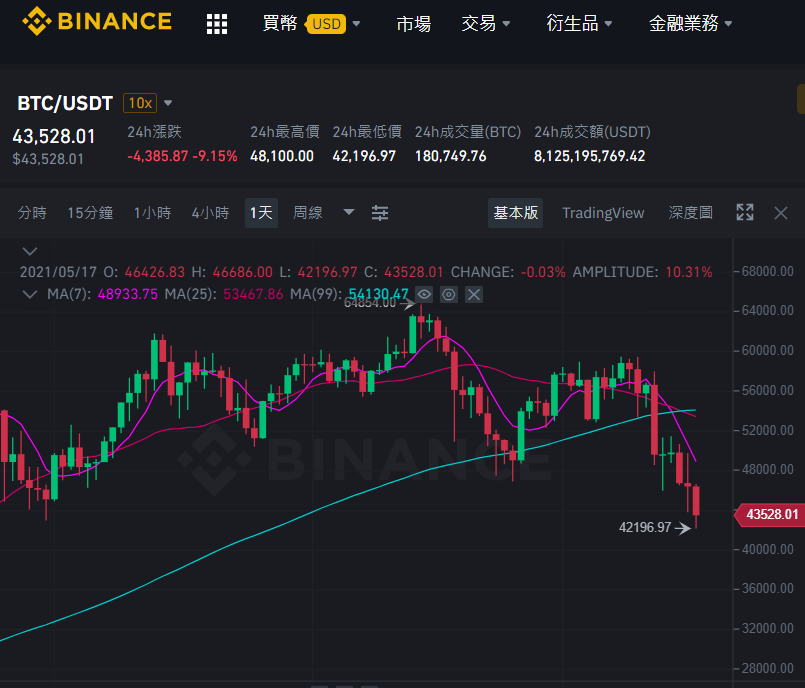Click the Binance logo

click(97, 22)
